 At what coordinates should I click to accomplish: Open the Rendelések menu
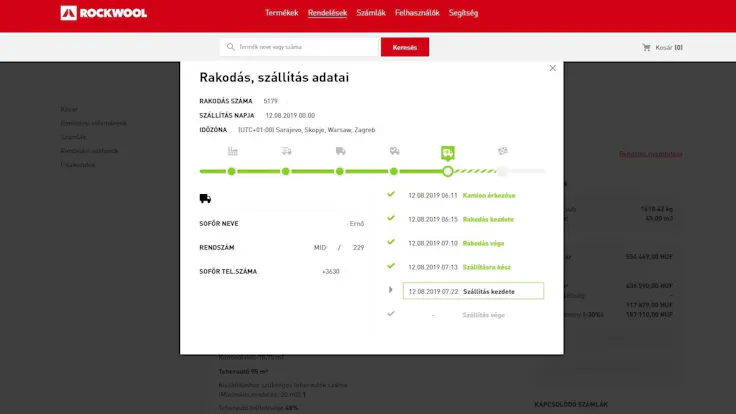coord(327,13)
